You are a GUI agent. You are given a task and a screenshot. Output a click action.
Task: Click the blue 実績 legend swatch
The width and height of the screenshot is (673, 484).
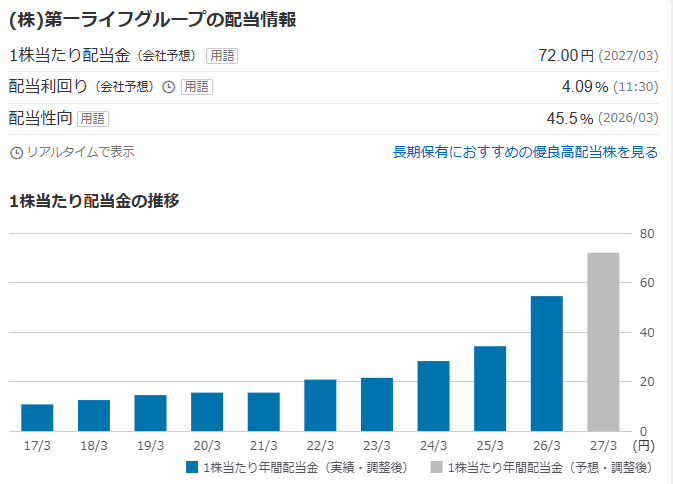[192, 467]
